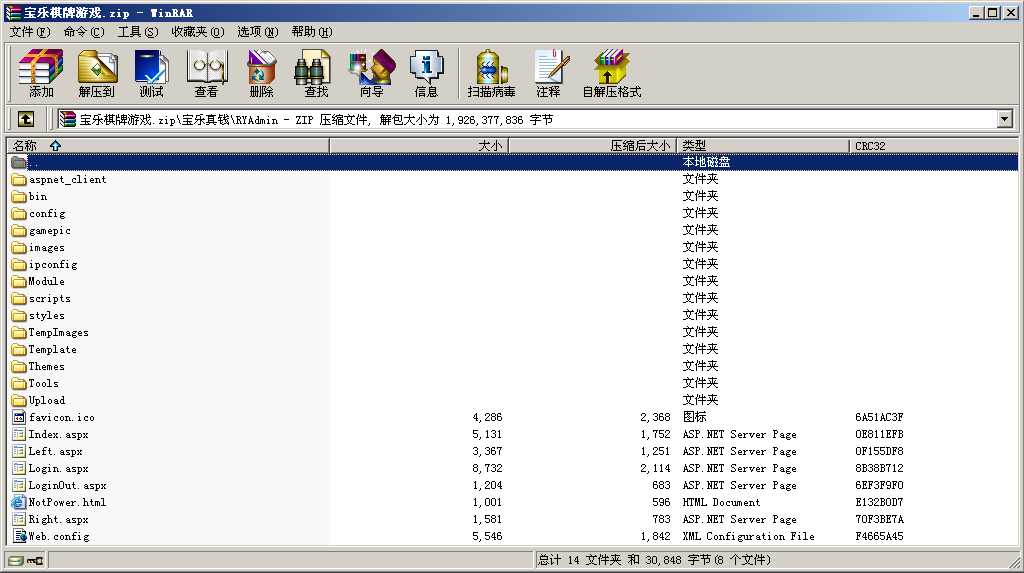
Task: Open the Wizard (向导) toolbar icon
Action: 372,73
